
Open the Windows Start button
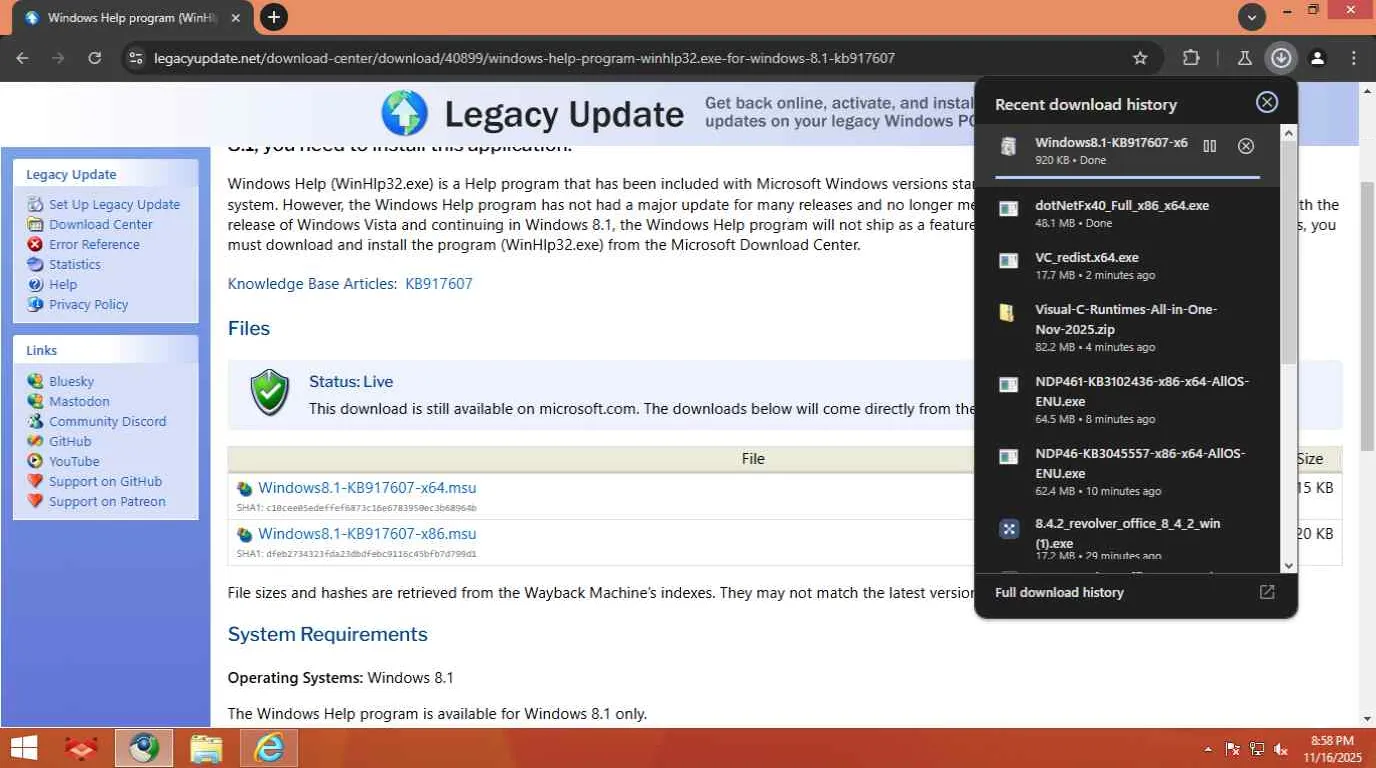pyautogui.click(x=24, y=748)
